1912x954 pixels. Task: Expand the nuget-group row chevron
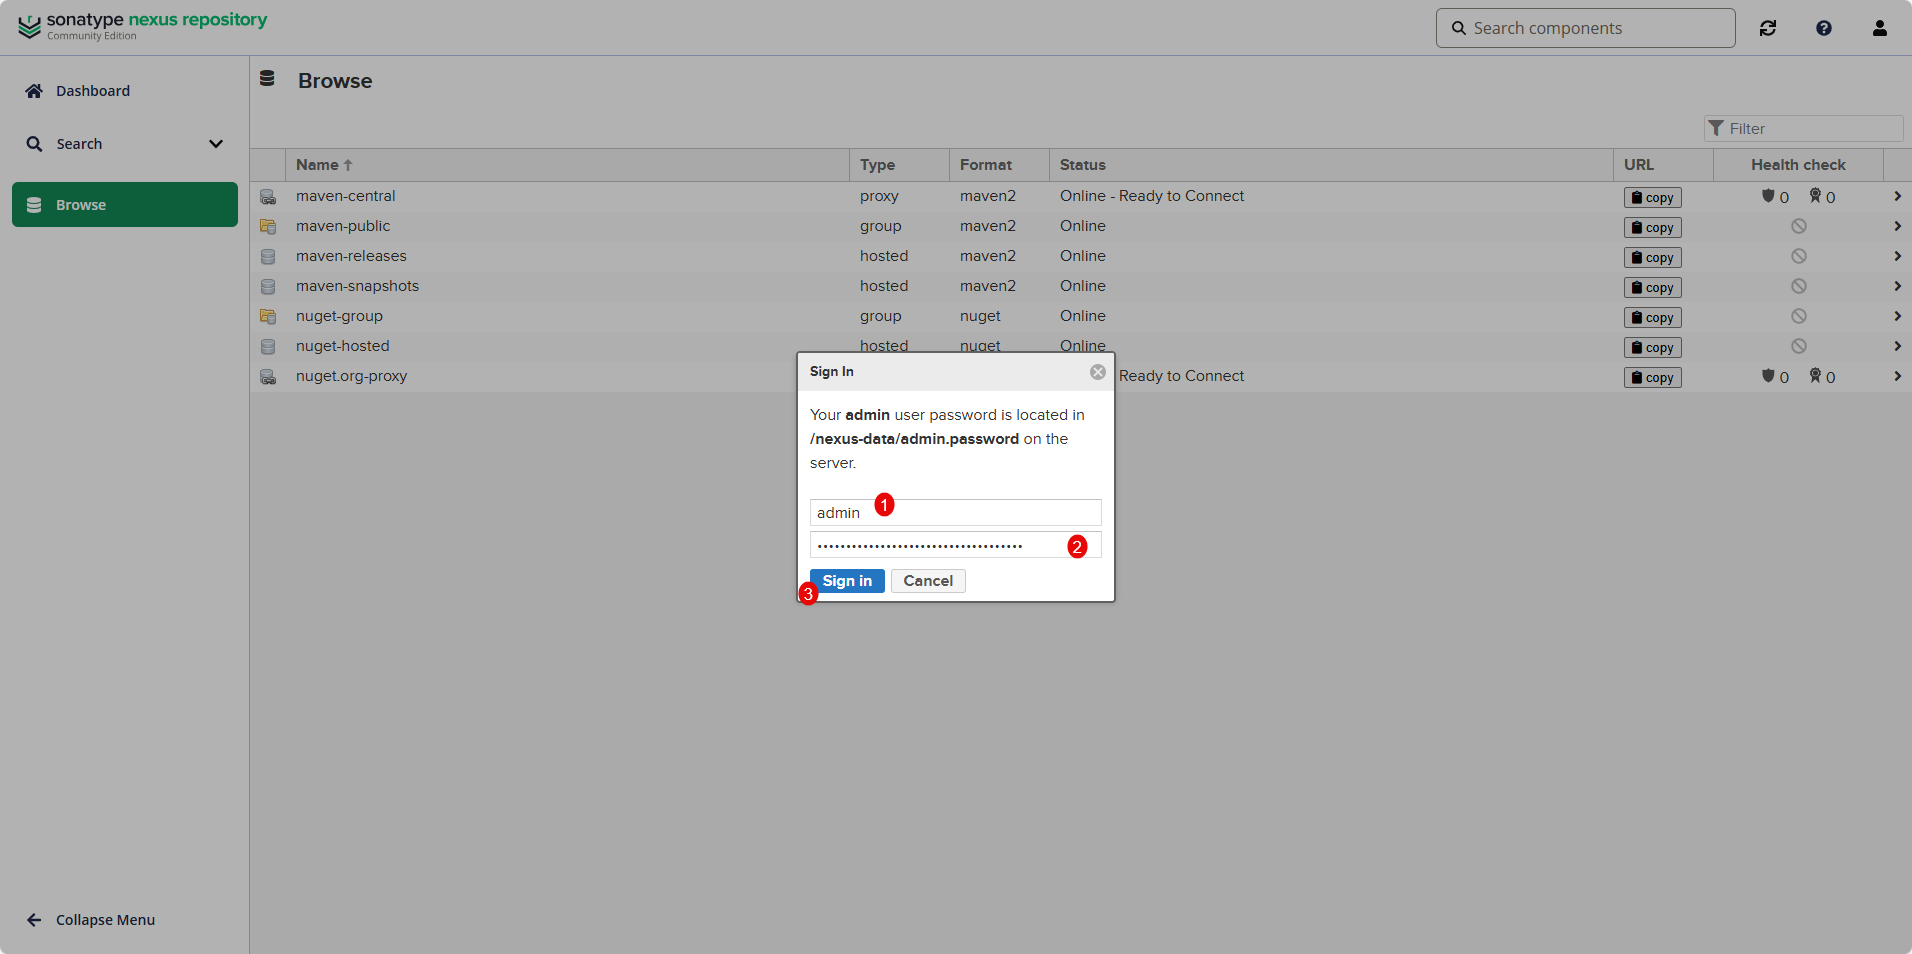1897,317
